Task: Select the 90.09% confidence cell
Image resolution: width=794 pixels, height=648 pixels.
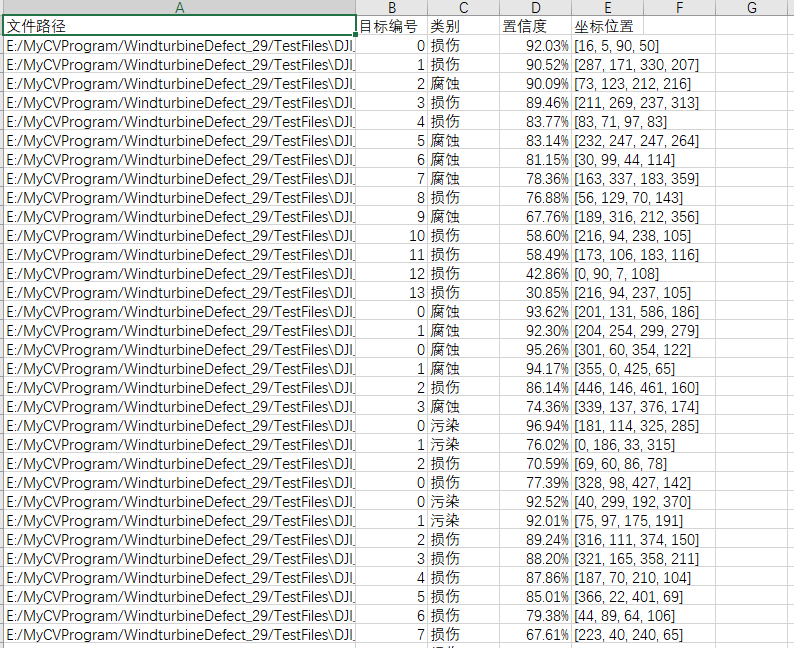Action: click(x=536, y=84)
